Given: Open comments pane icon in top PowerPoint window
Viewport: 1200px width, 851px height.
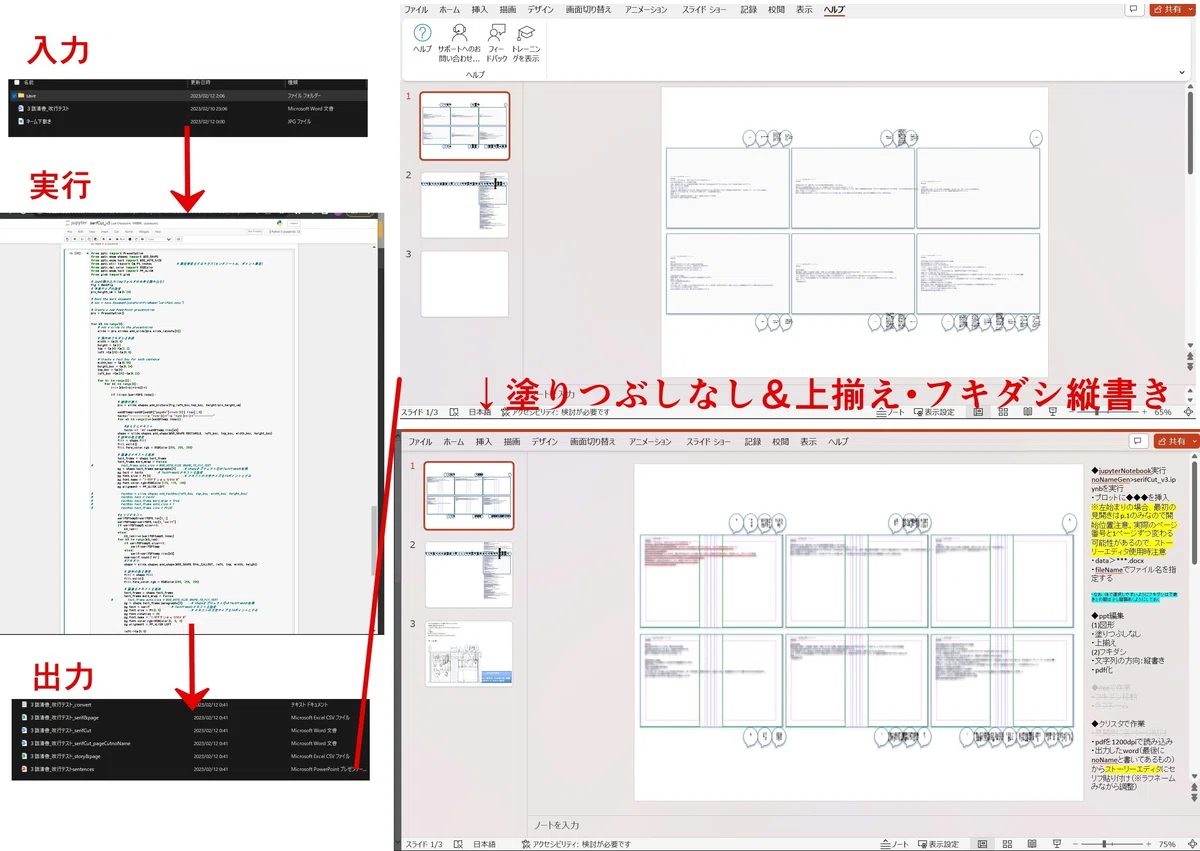Looking at the screenshot, I should tap(1133, 8).
